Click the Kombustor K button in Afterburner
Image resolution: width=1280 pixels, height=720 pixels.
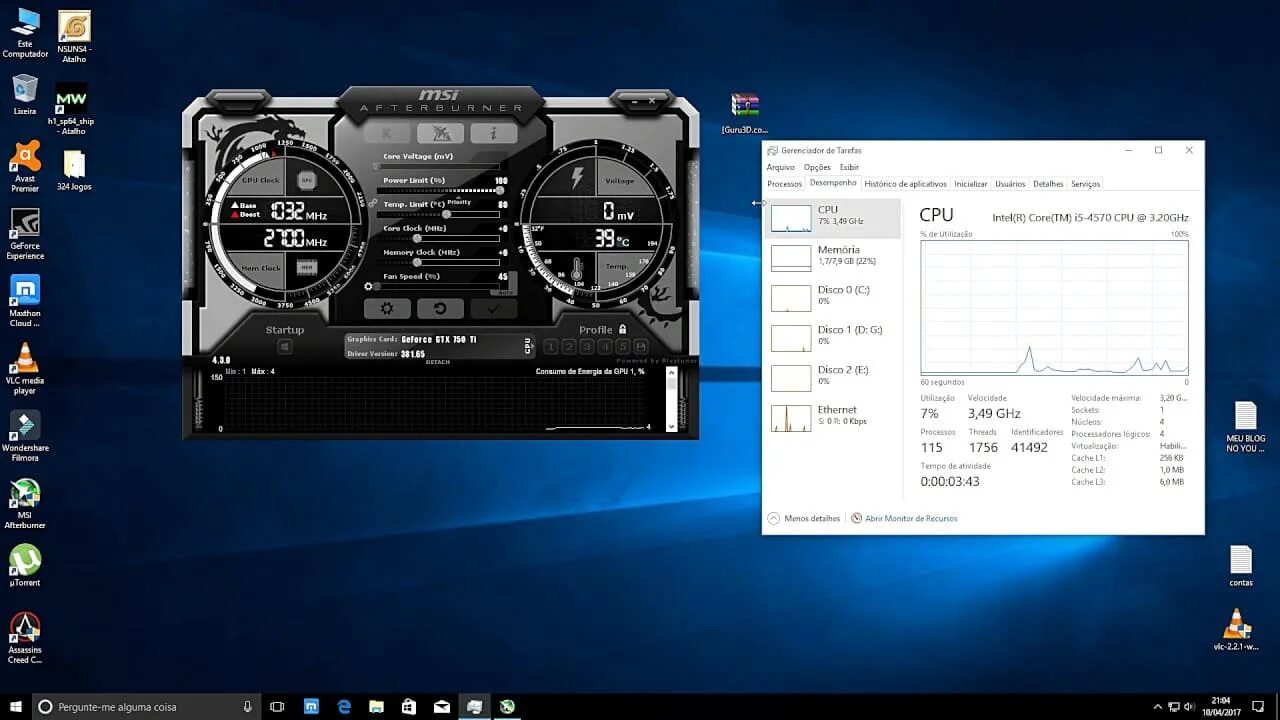[387, 133]
